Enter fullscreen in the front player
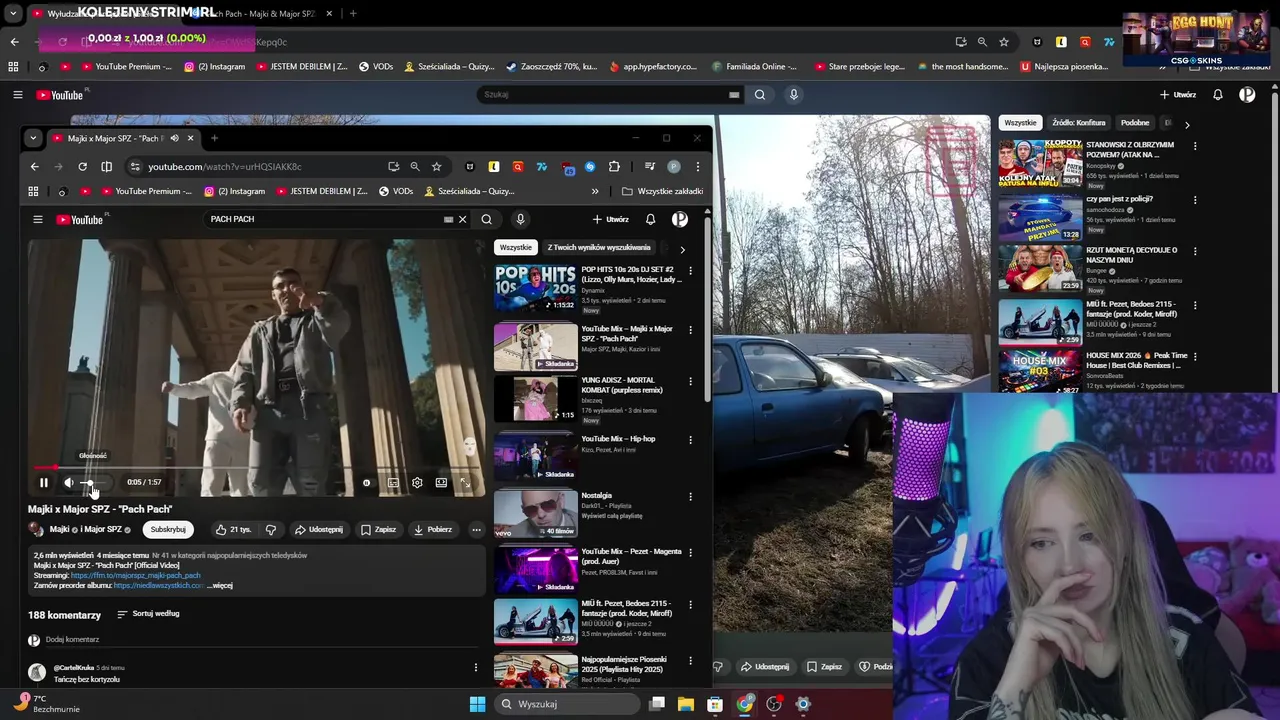The width and height of the screenshot is (1280, 720). [x=465, y=483]
